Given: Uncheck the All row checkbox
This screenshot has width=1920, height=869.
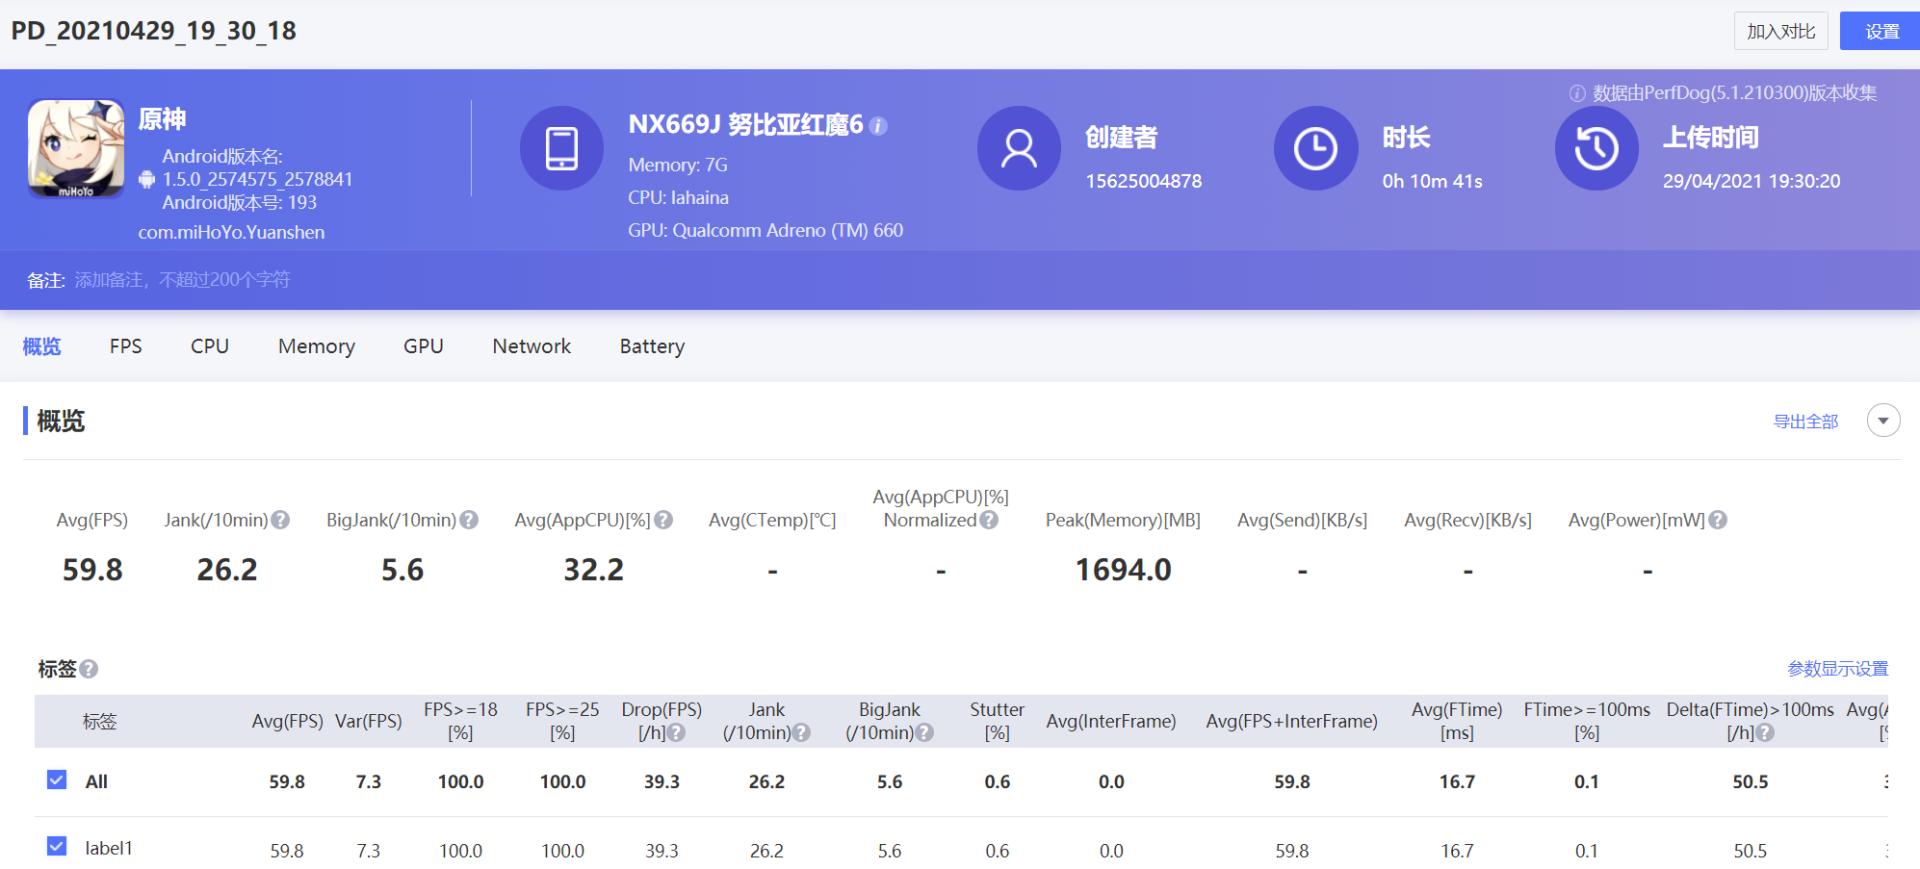Looking at the screenshot, I should 57,780.
